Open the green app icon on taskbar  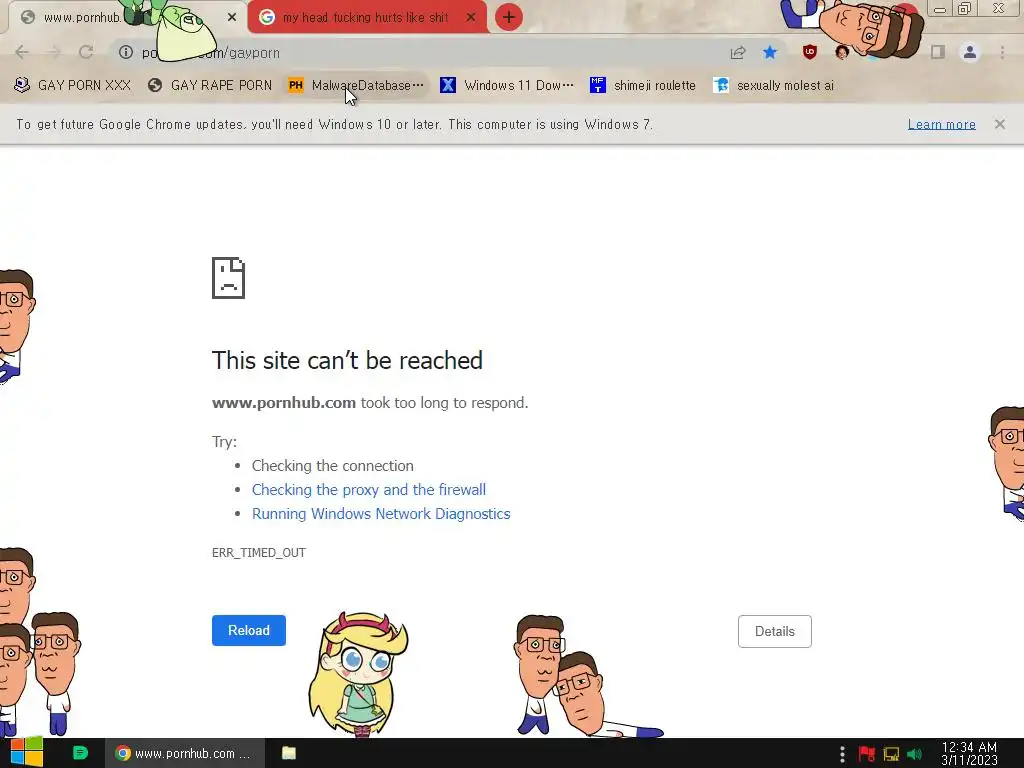pos(80,753)
